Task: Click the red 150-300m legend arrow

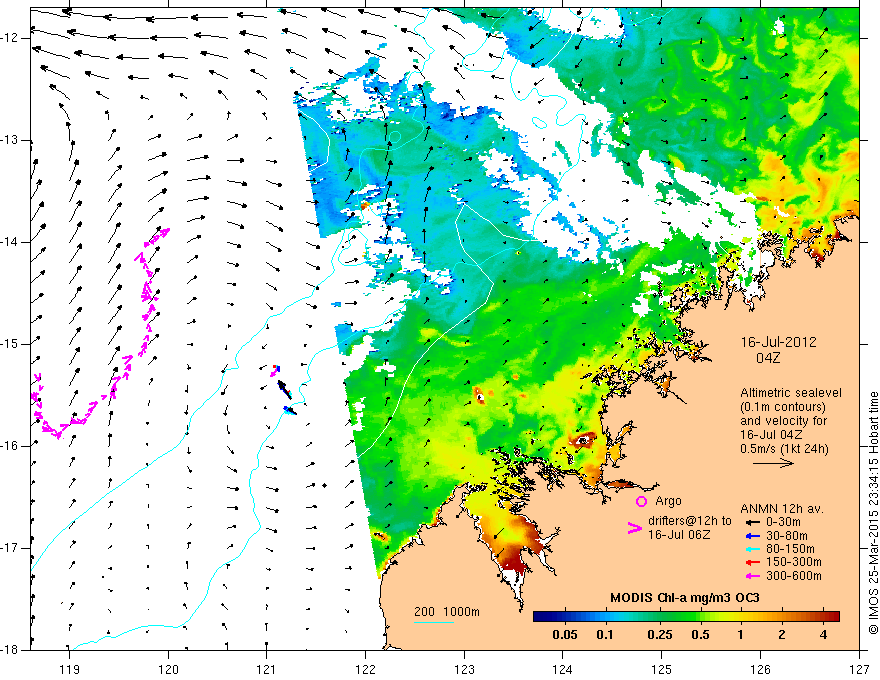Action: pos(752,563)
